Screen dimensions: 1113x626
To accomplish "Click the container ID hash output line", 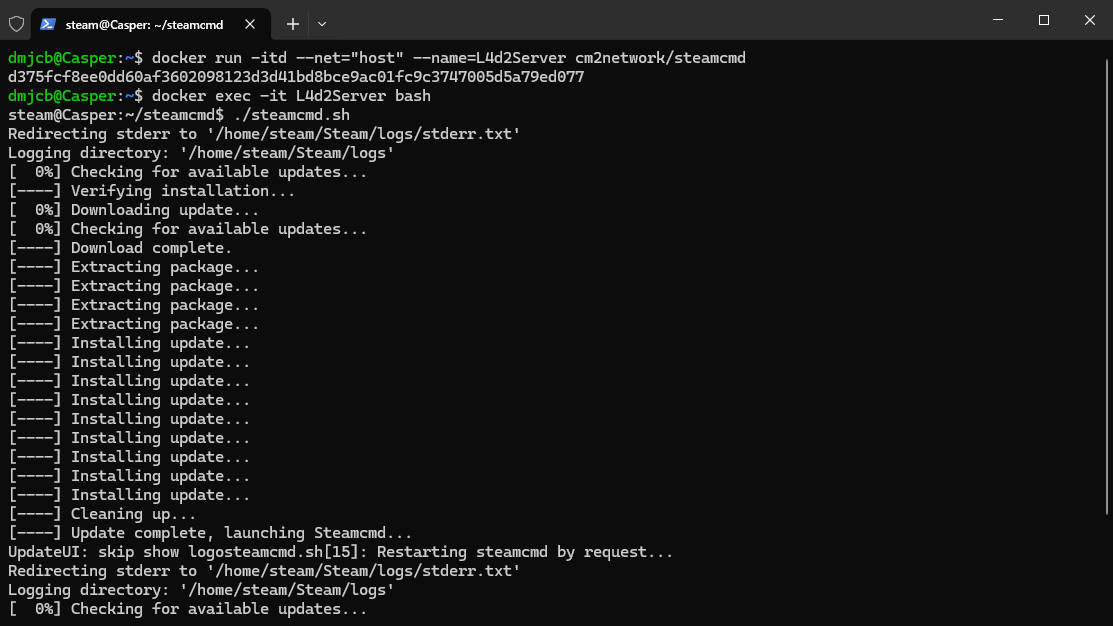I will (296, 77).
